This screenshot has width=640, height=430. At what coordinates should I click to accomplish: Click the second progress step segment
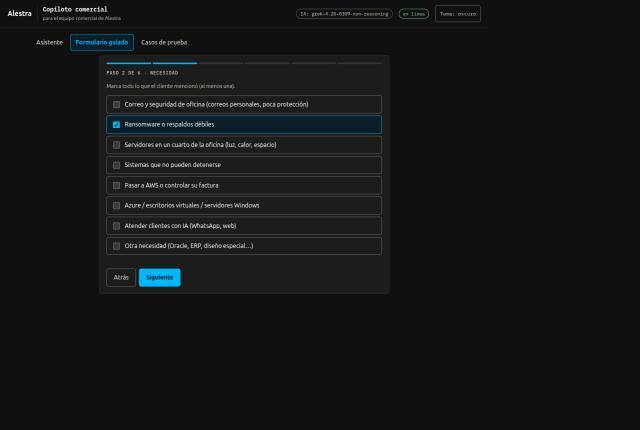(175, 63)
